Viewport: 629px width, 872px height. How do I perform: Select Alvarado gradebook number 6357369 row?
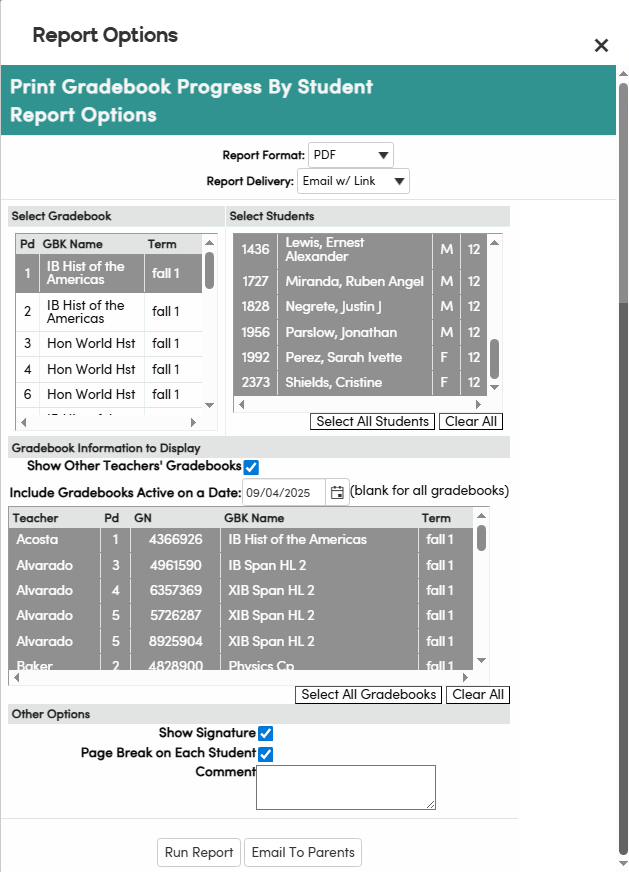tap(241, 591)
